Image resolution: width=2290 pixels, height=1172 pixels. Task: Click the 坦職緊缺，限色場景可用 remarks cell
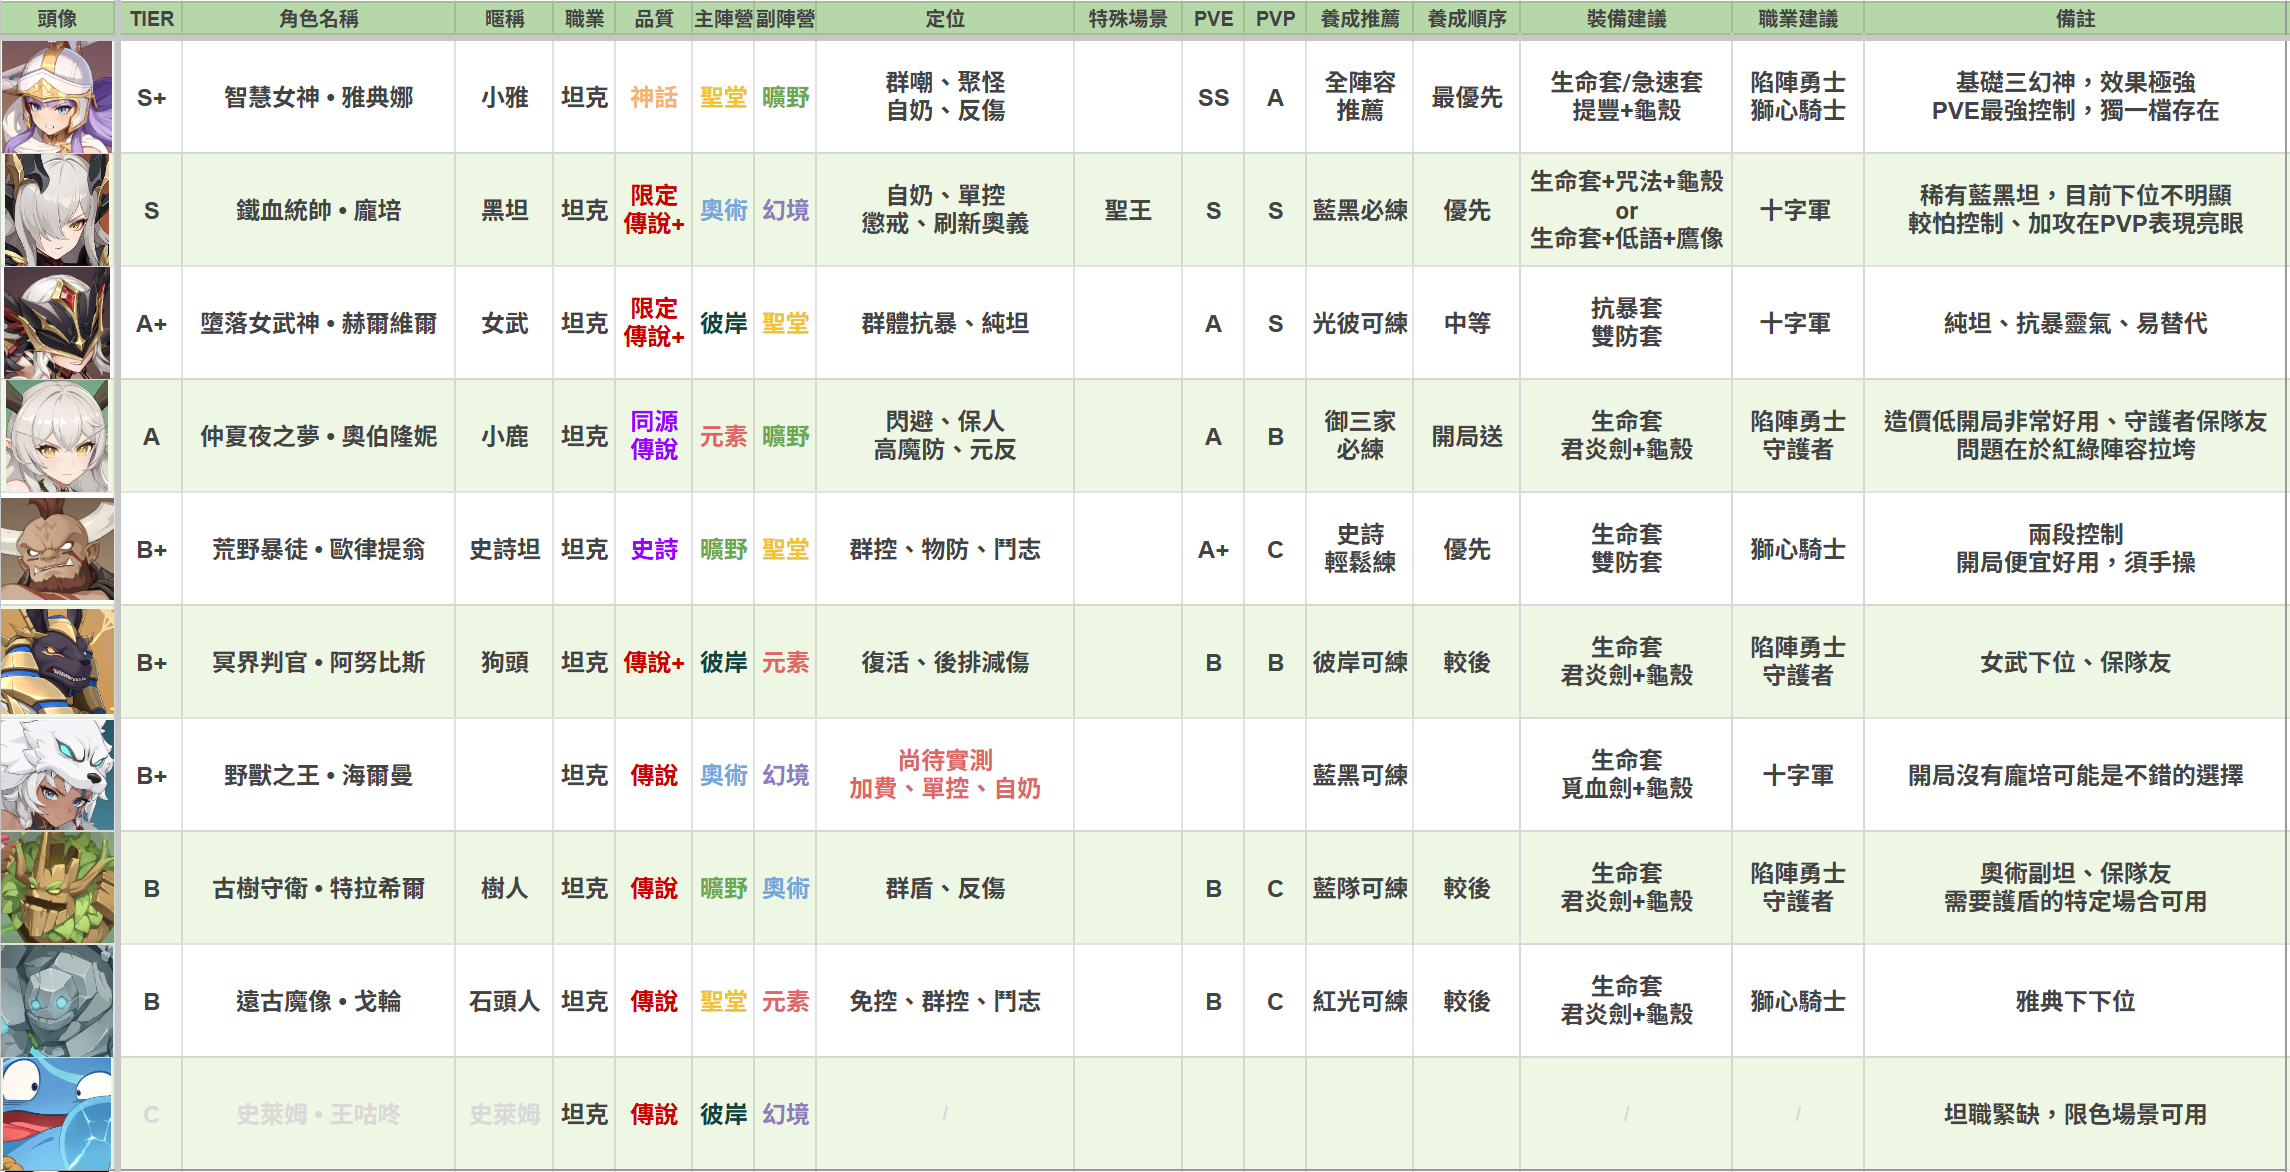pos(2075,1114)
